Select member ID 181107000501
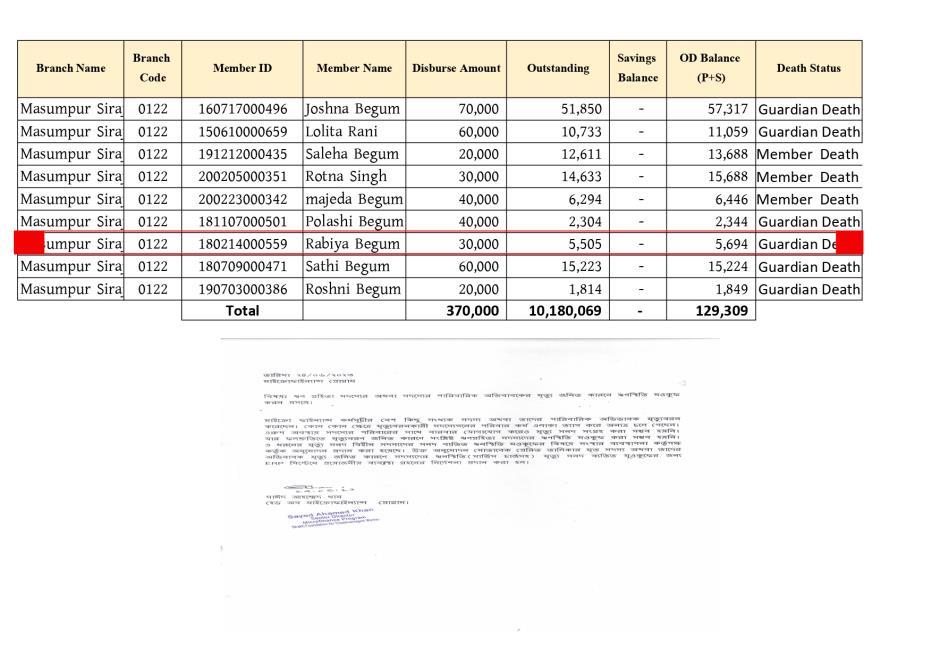 (243, 222)
